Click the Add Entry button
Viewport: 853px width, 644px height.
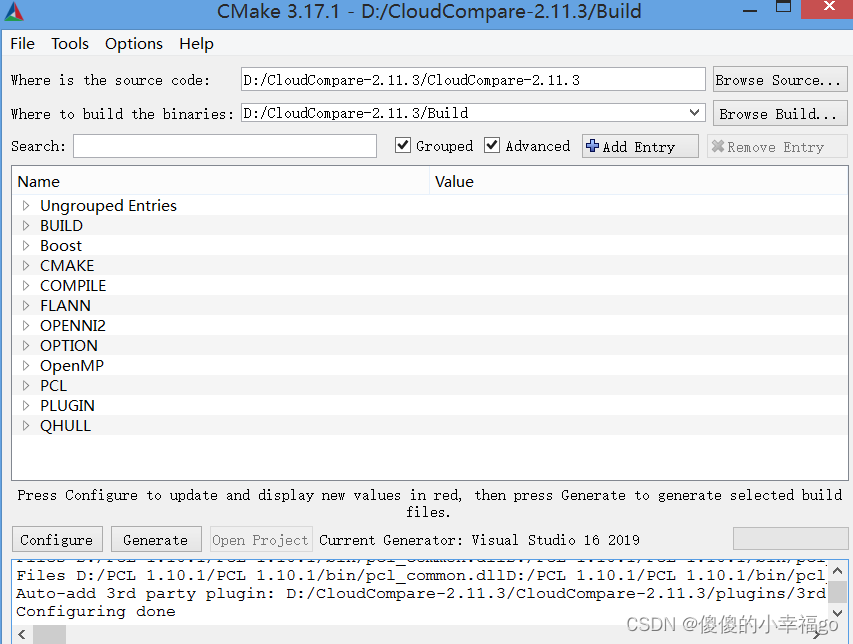640,146
